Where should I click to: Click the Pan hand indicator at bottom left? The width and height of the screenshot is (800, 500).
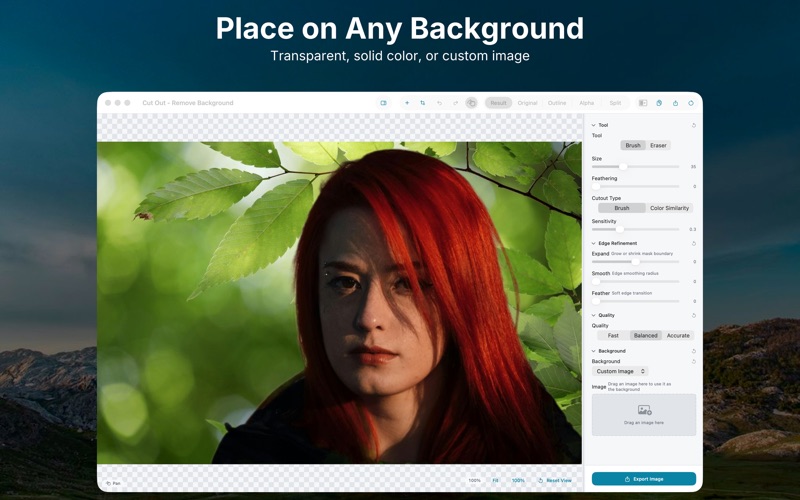pyautogui.click(x=113, y=483)
